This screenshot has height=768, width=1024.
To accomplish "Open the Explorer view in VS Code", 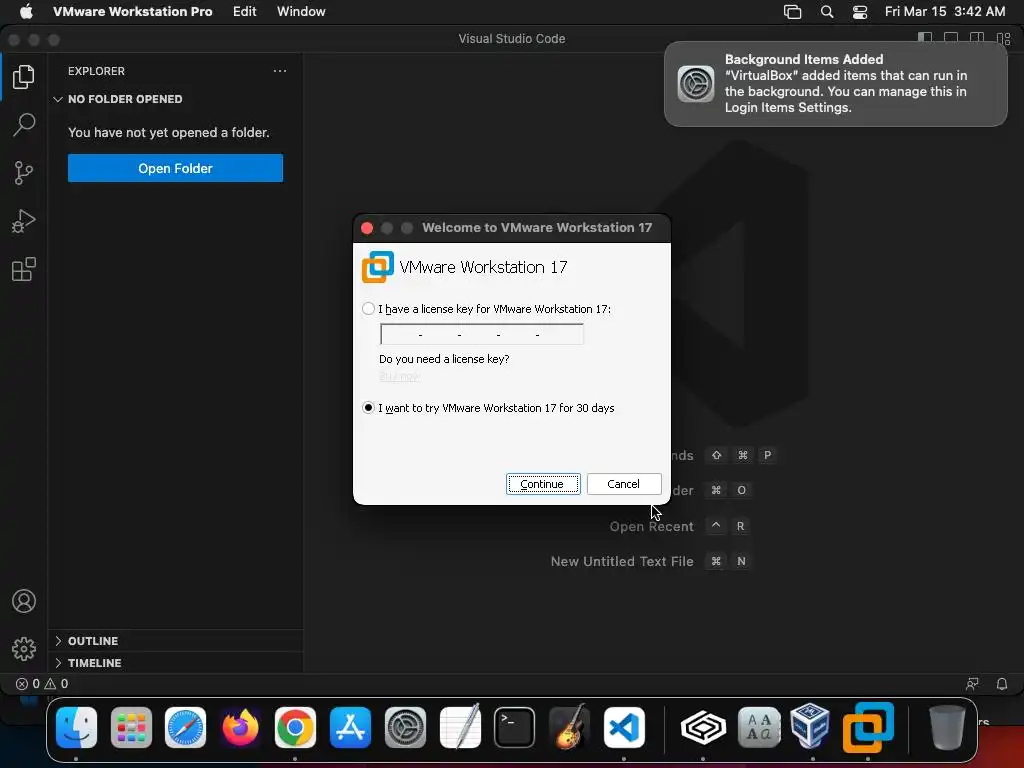I will pyautogui.click(x=24, y=77).
